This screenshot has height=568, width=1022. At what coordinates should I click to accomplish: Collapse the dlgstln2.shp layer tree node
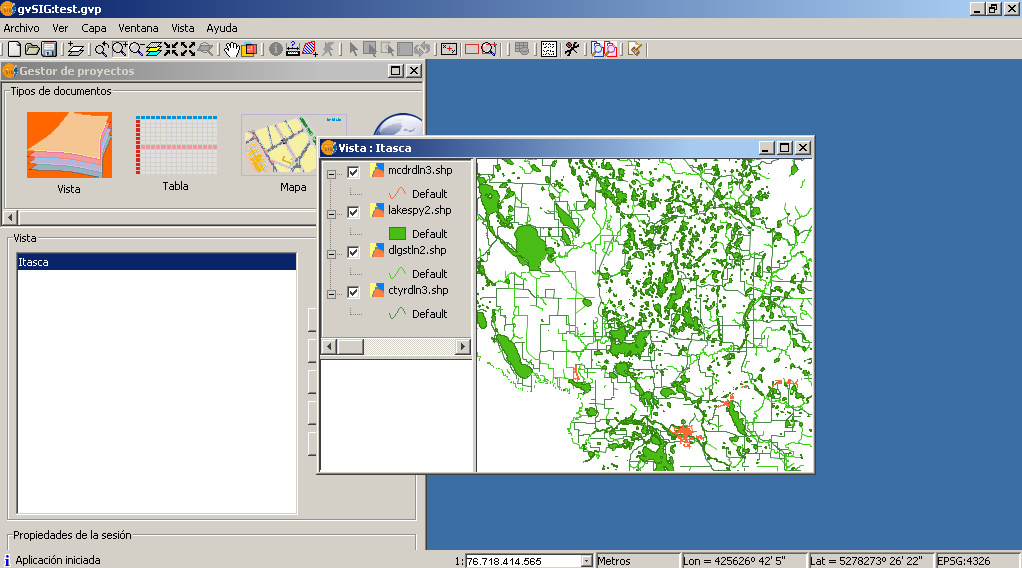pyautogui.click(x=332, y=253)
